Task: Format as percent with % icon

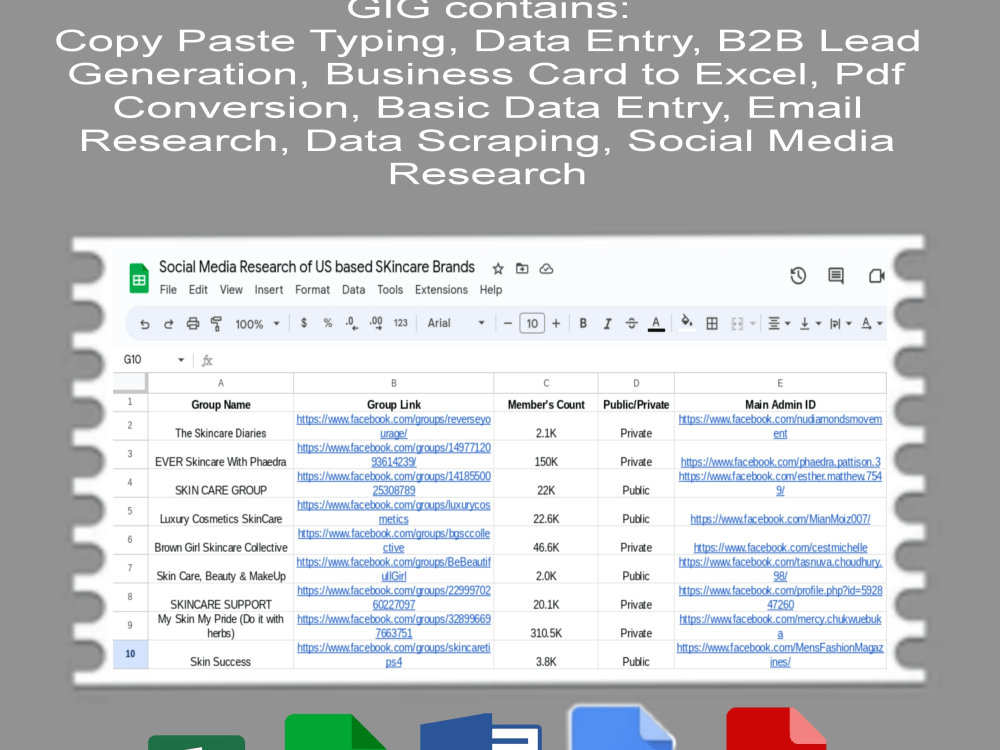Action: click(327, 323)
